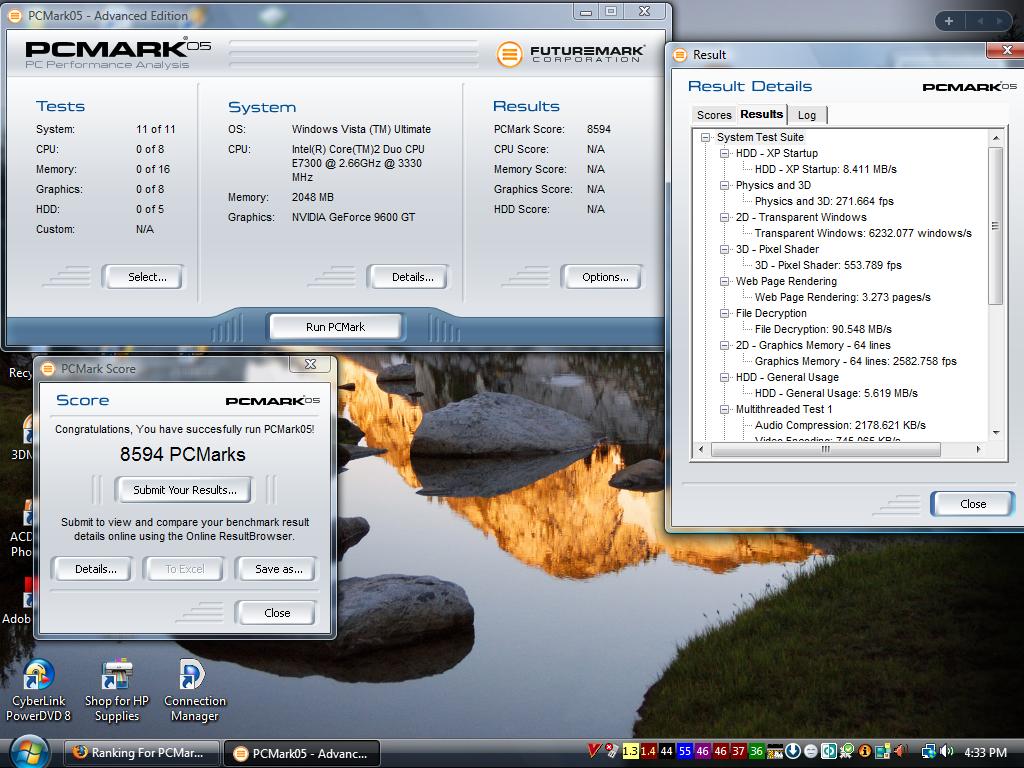Select 'HDD - XP Startup: 8.411 MB/s' row
This screenshot has height=768, width=1024.
(x=825, y=169)
